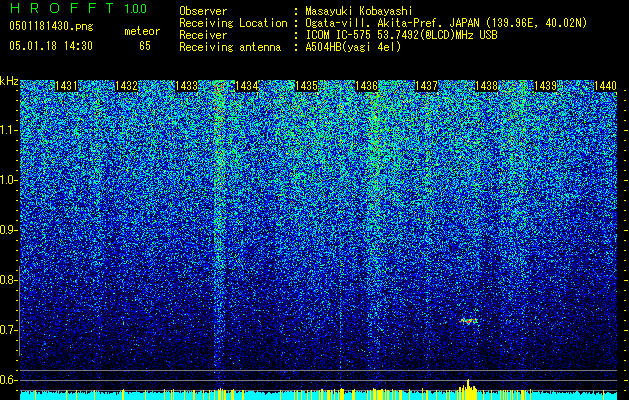Click the date stamp 05.01.18 14:30
Viewport: 629px width, 400px height.
[x=51, y=46]
